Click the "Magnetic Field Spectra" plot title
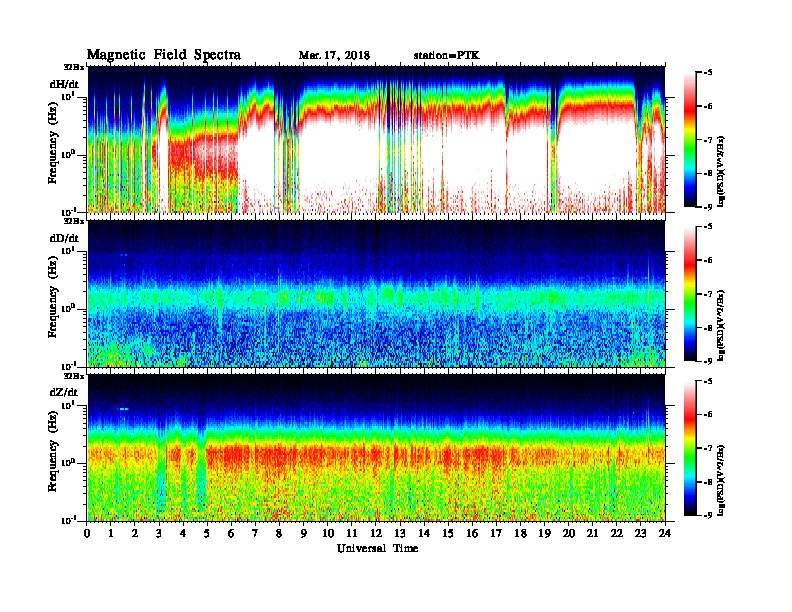The image size is (792, 612). 164,55
